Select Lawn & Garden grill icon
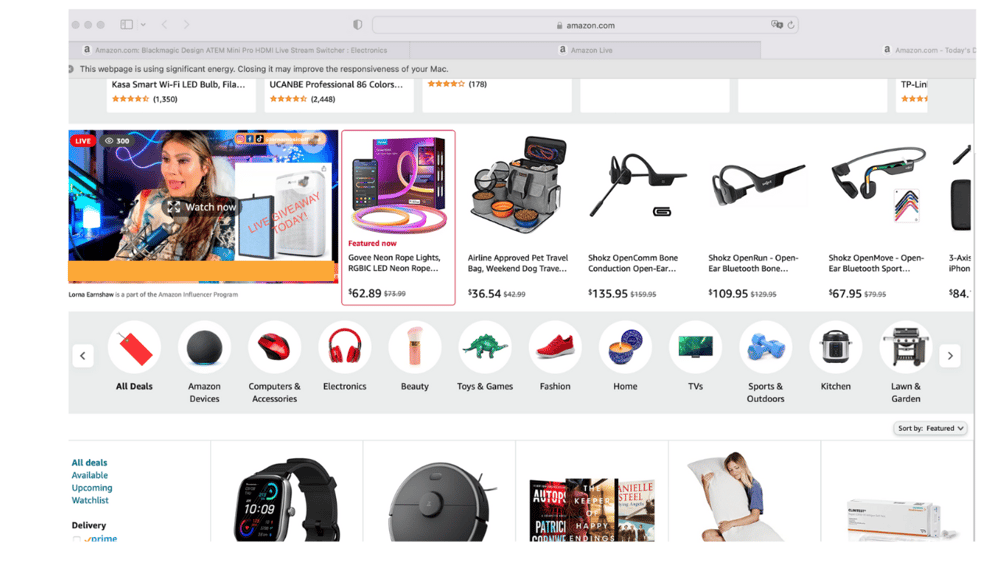The image size is (1000, 562). click(x=906, y=348)
